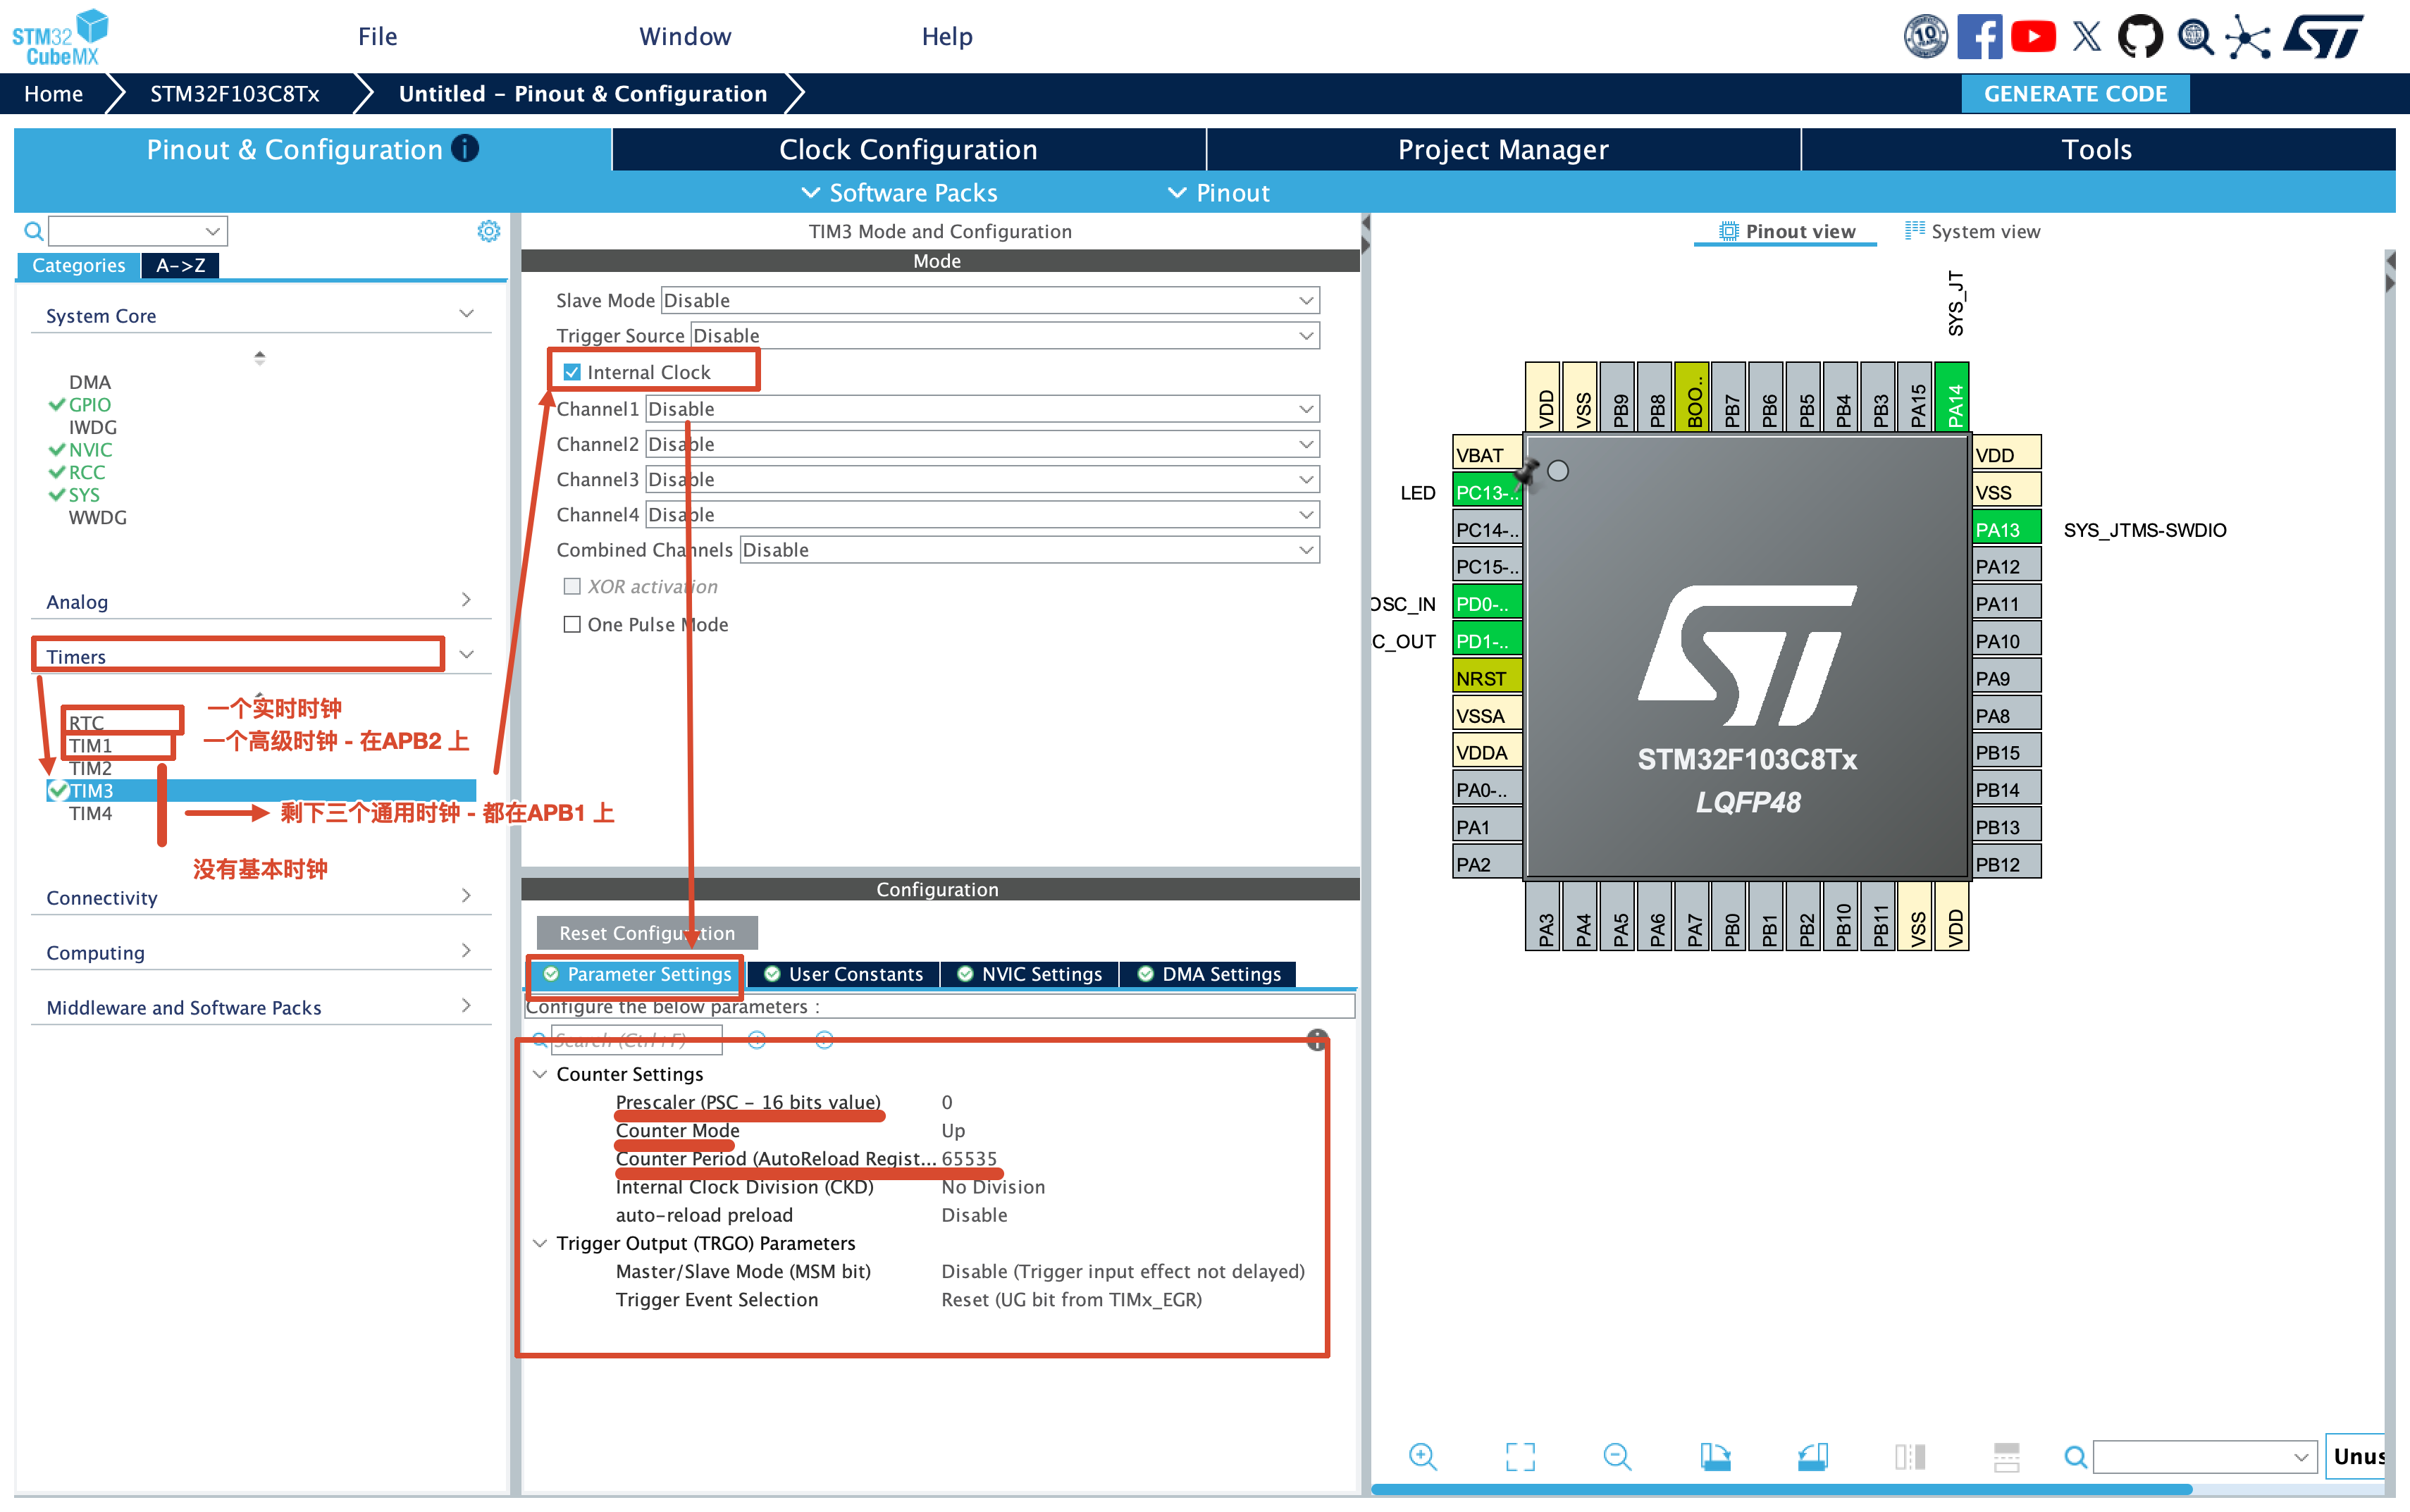
Task: Switch to the Clock Configuration tab
Action: [908, 149]
